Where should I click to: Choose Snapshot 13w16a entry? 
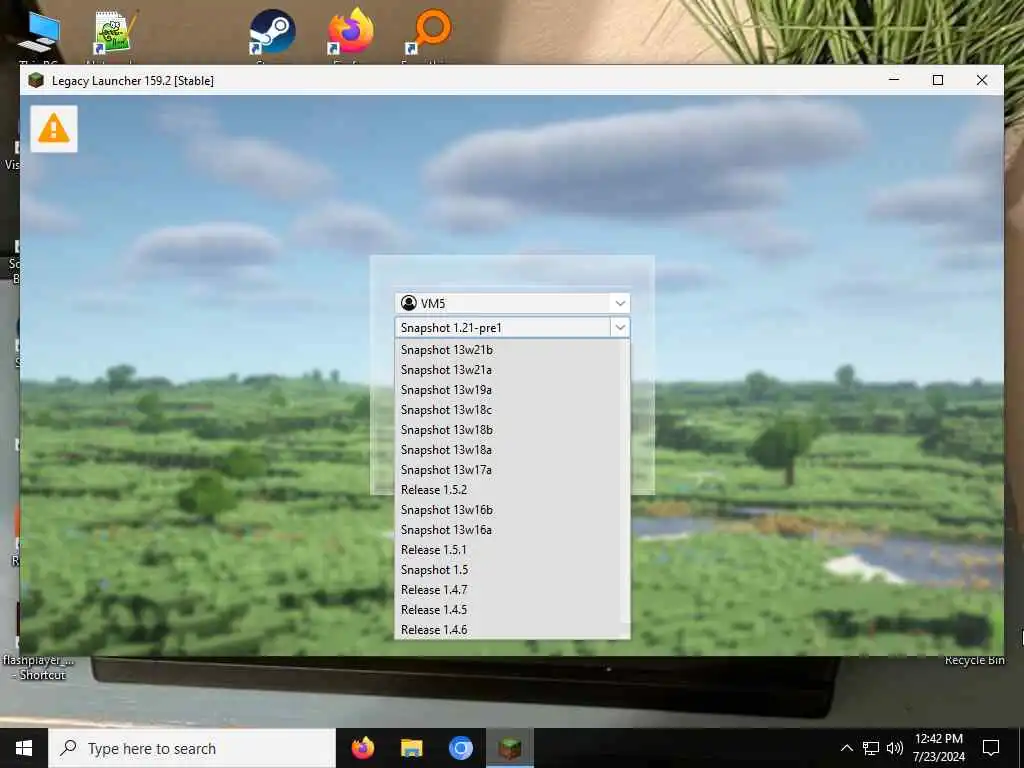pos(509,530)
